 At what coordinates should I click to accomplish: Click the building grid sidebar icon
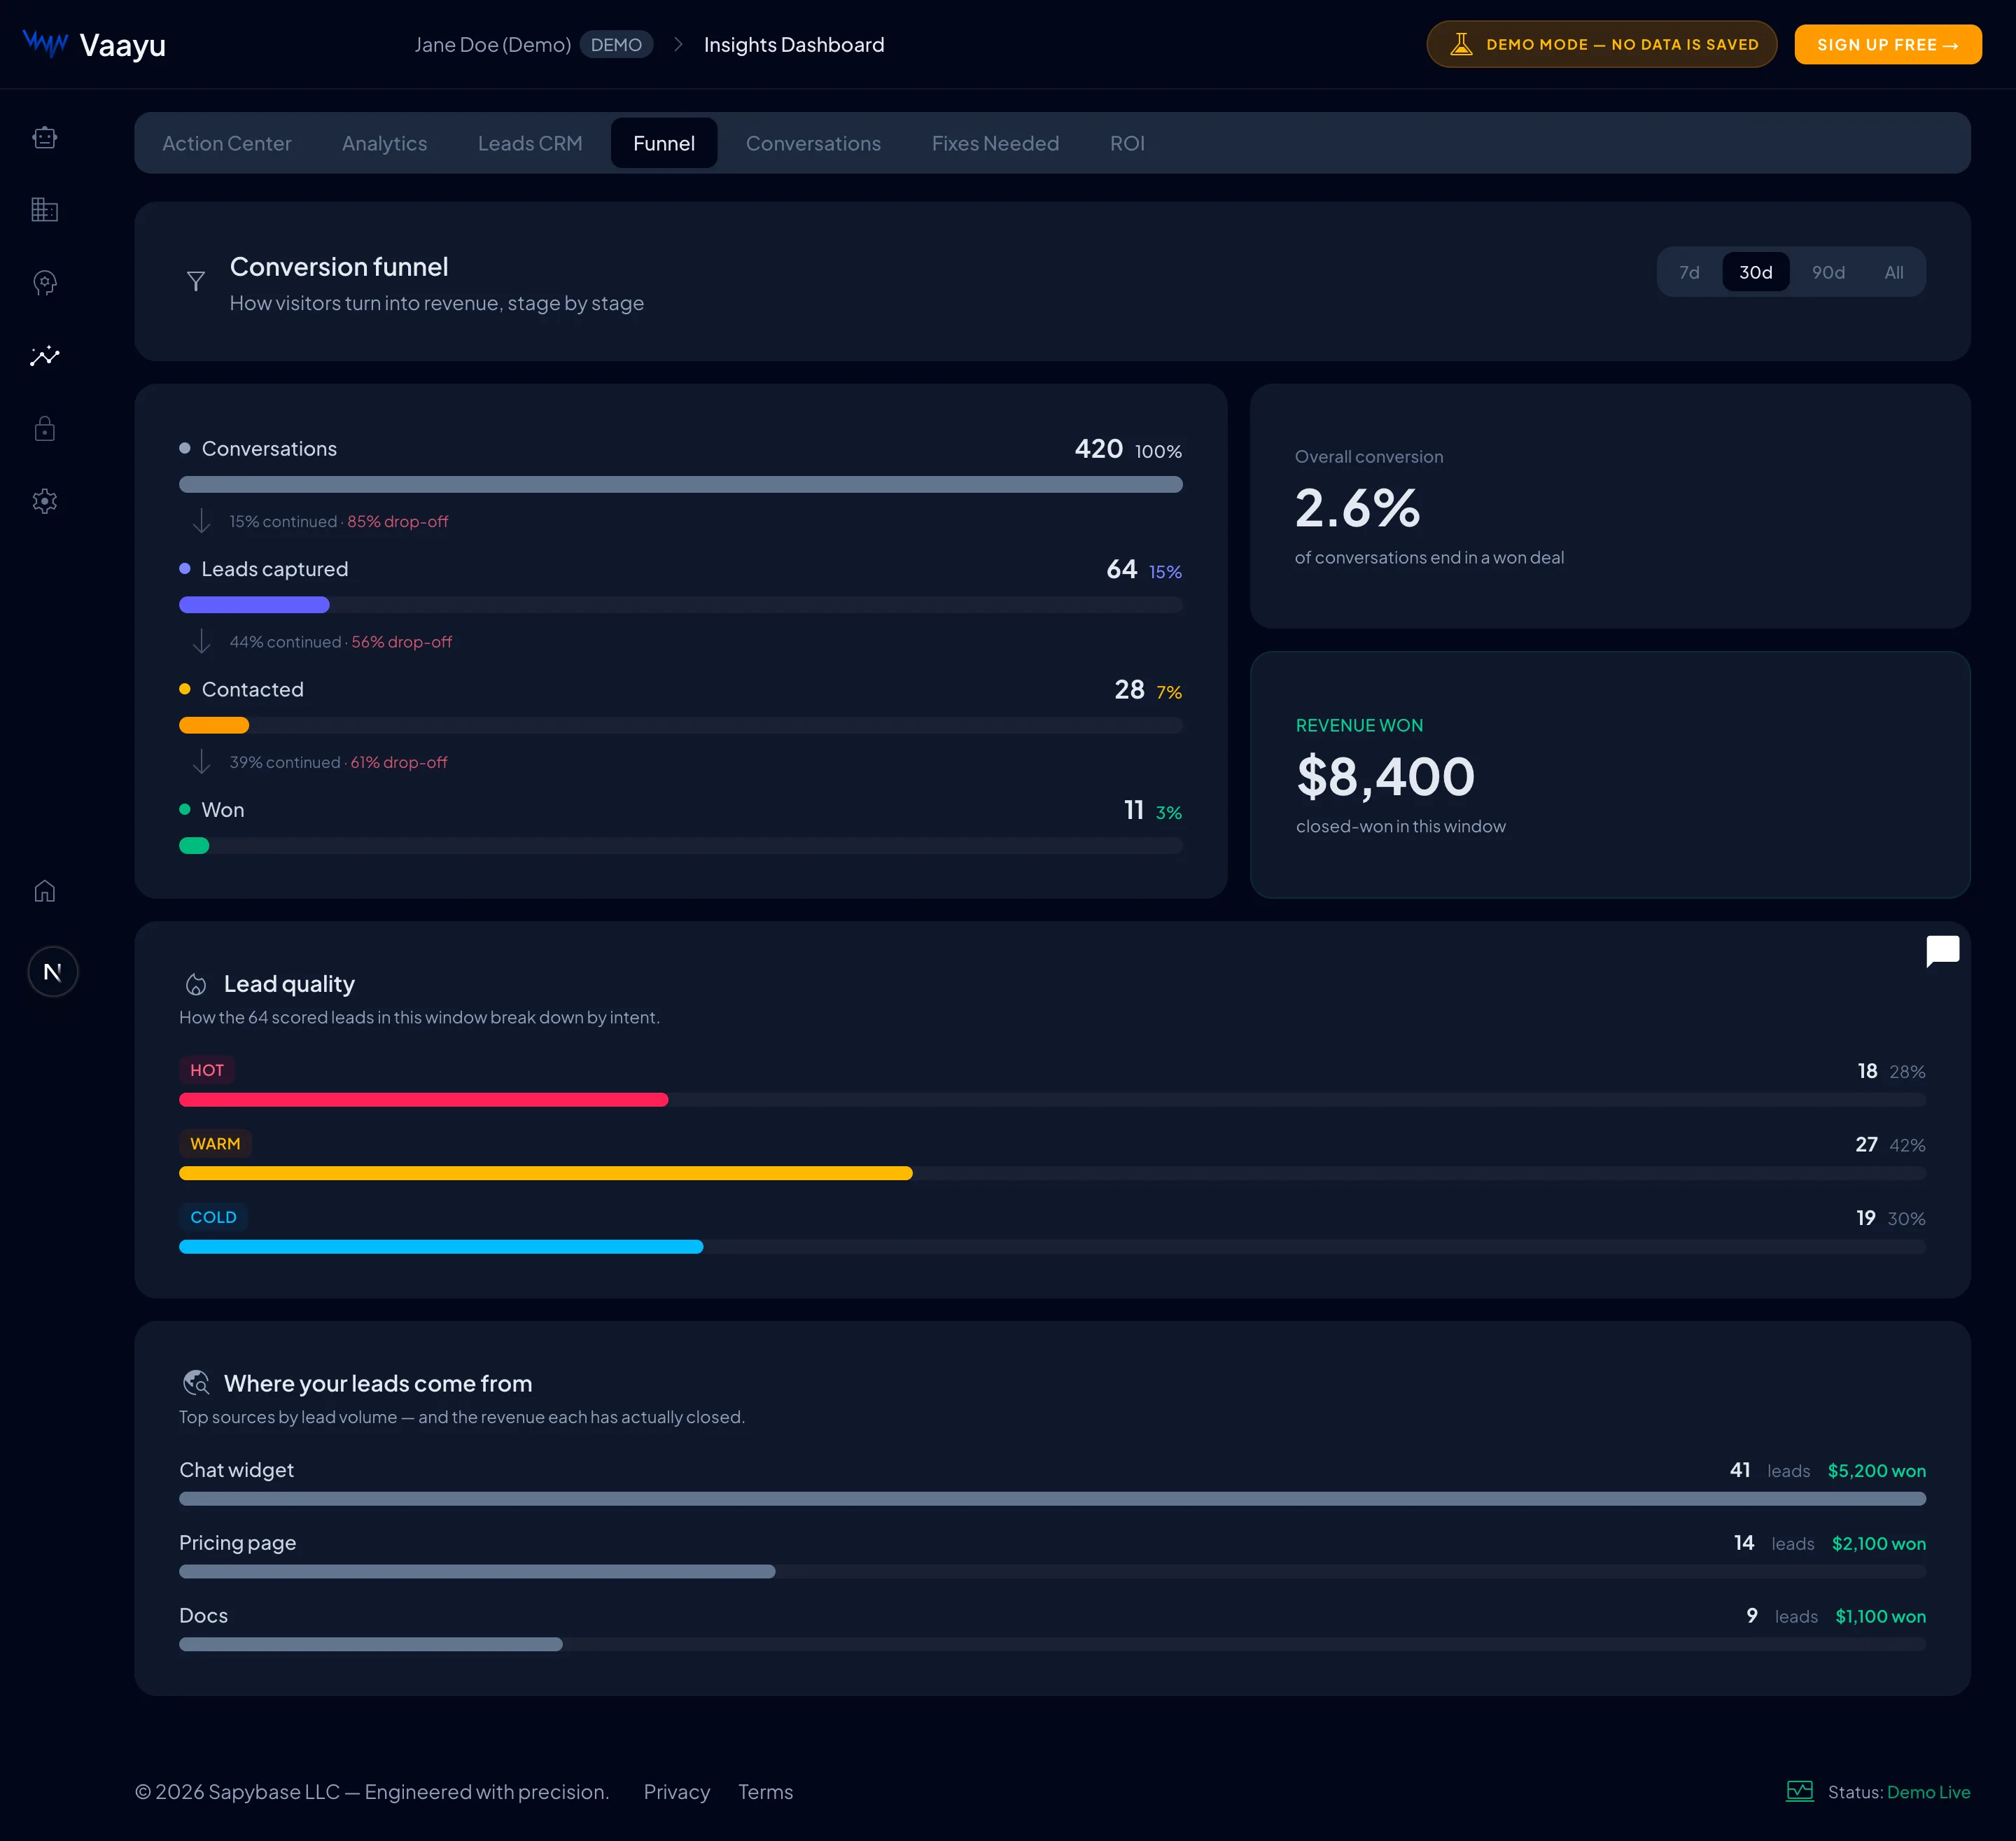44,210
